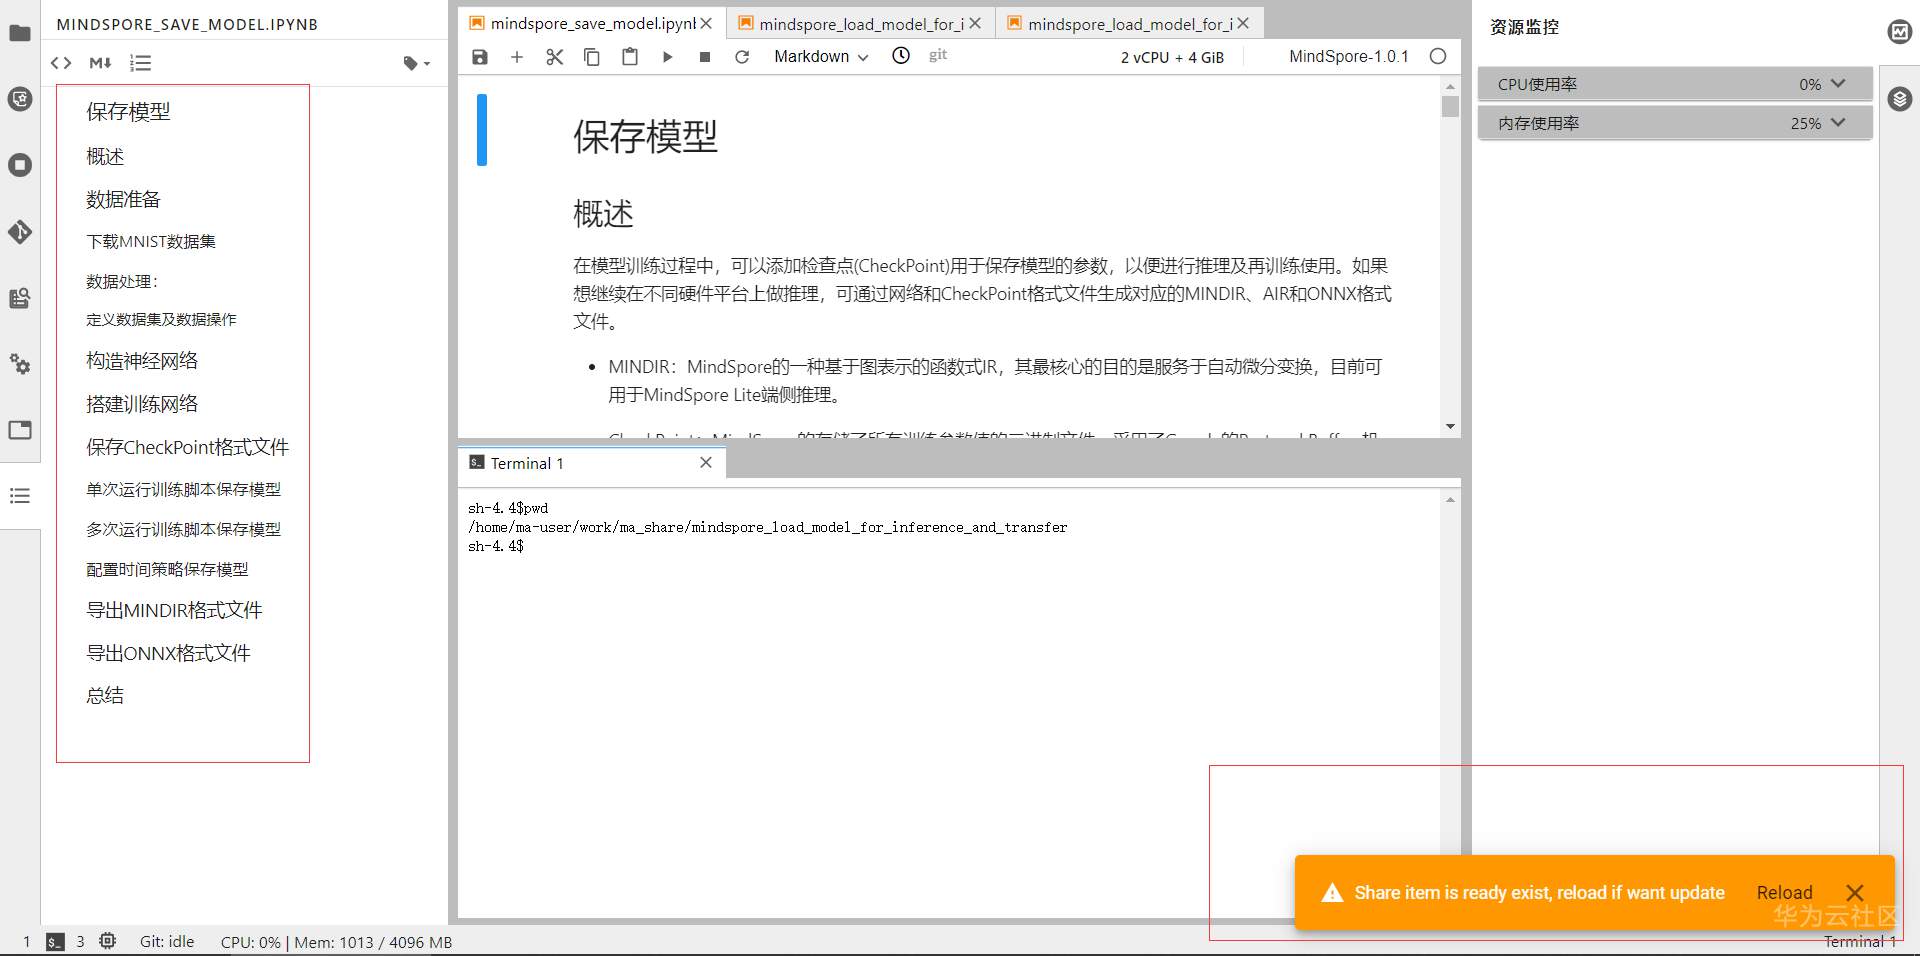Viewport: 1920px width, 956px height.
Task: Open the stacked layers icon in right sidebar
Action: coord(1900,99)
